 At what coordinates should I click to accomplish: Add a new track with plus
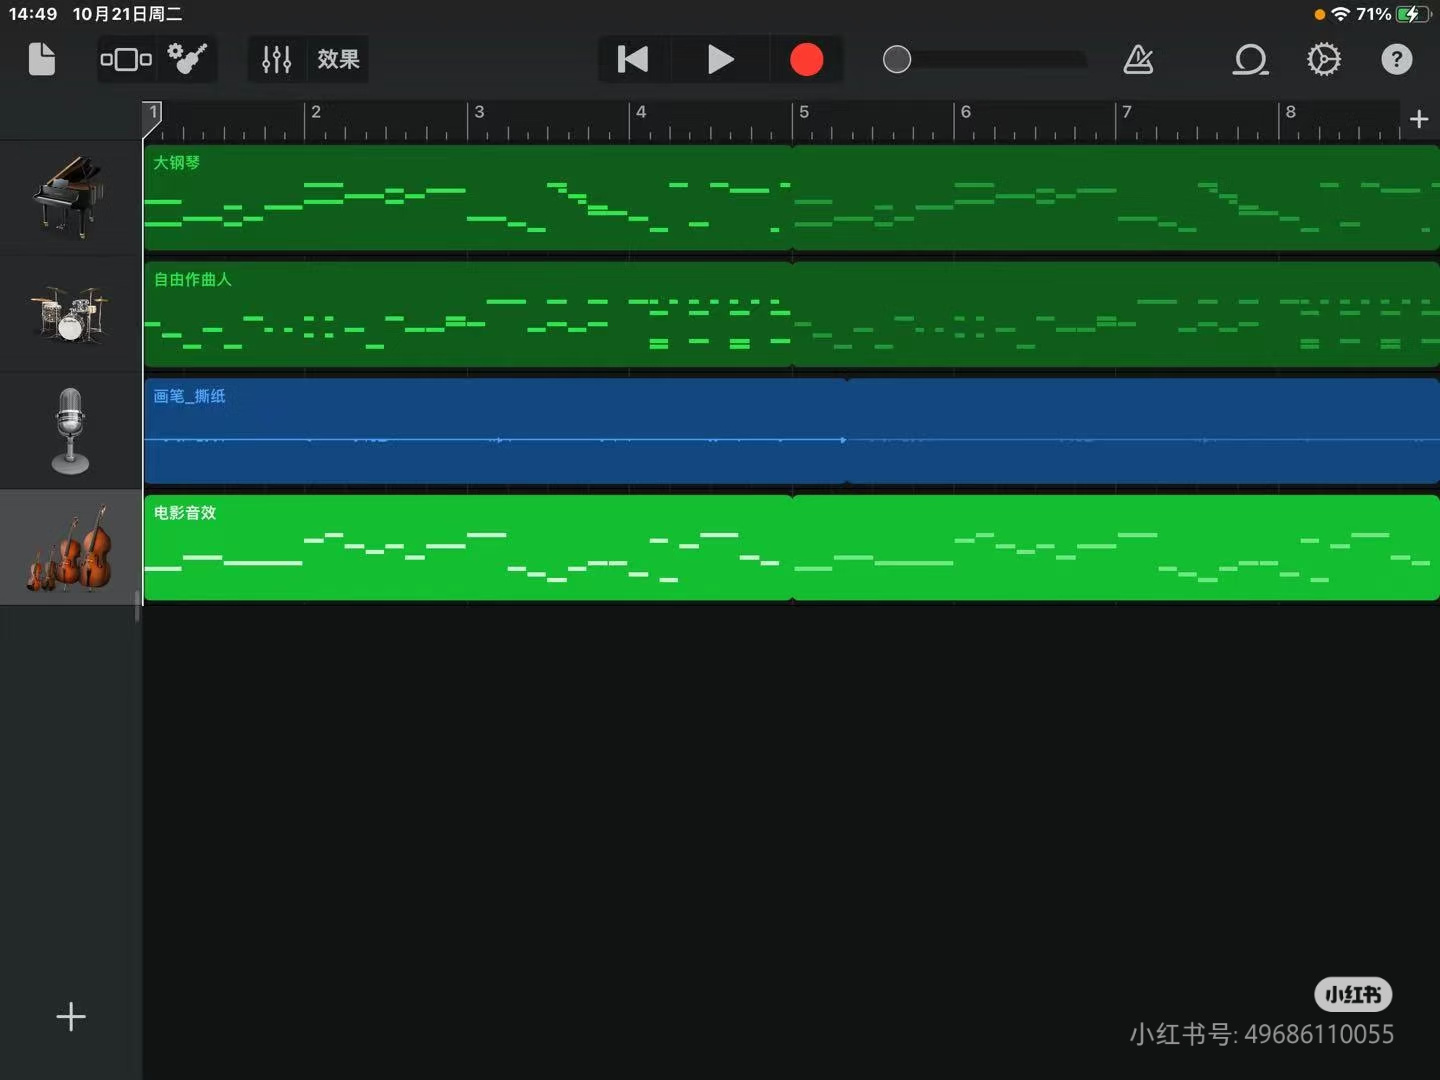[x=71, y=1017]
